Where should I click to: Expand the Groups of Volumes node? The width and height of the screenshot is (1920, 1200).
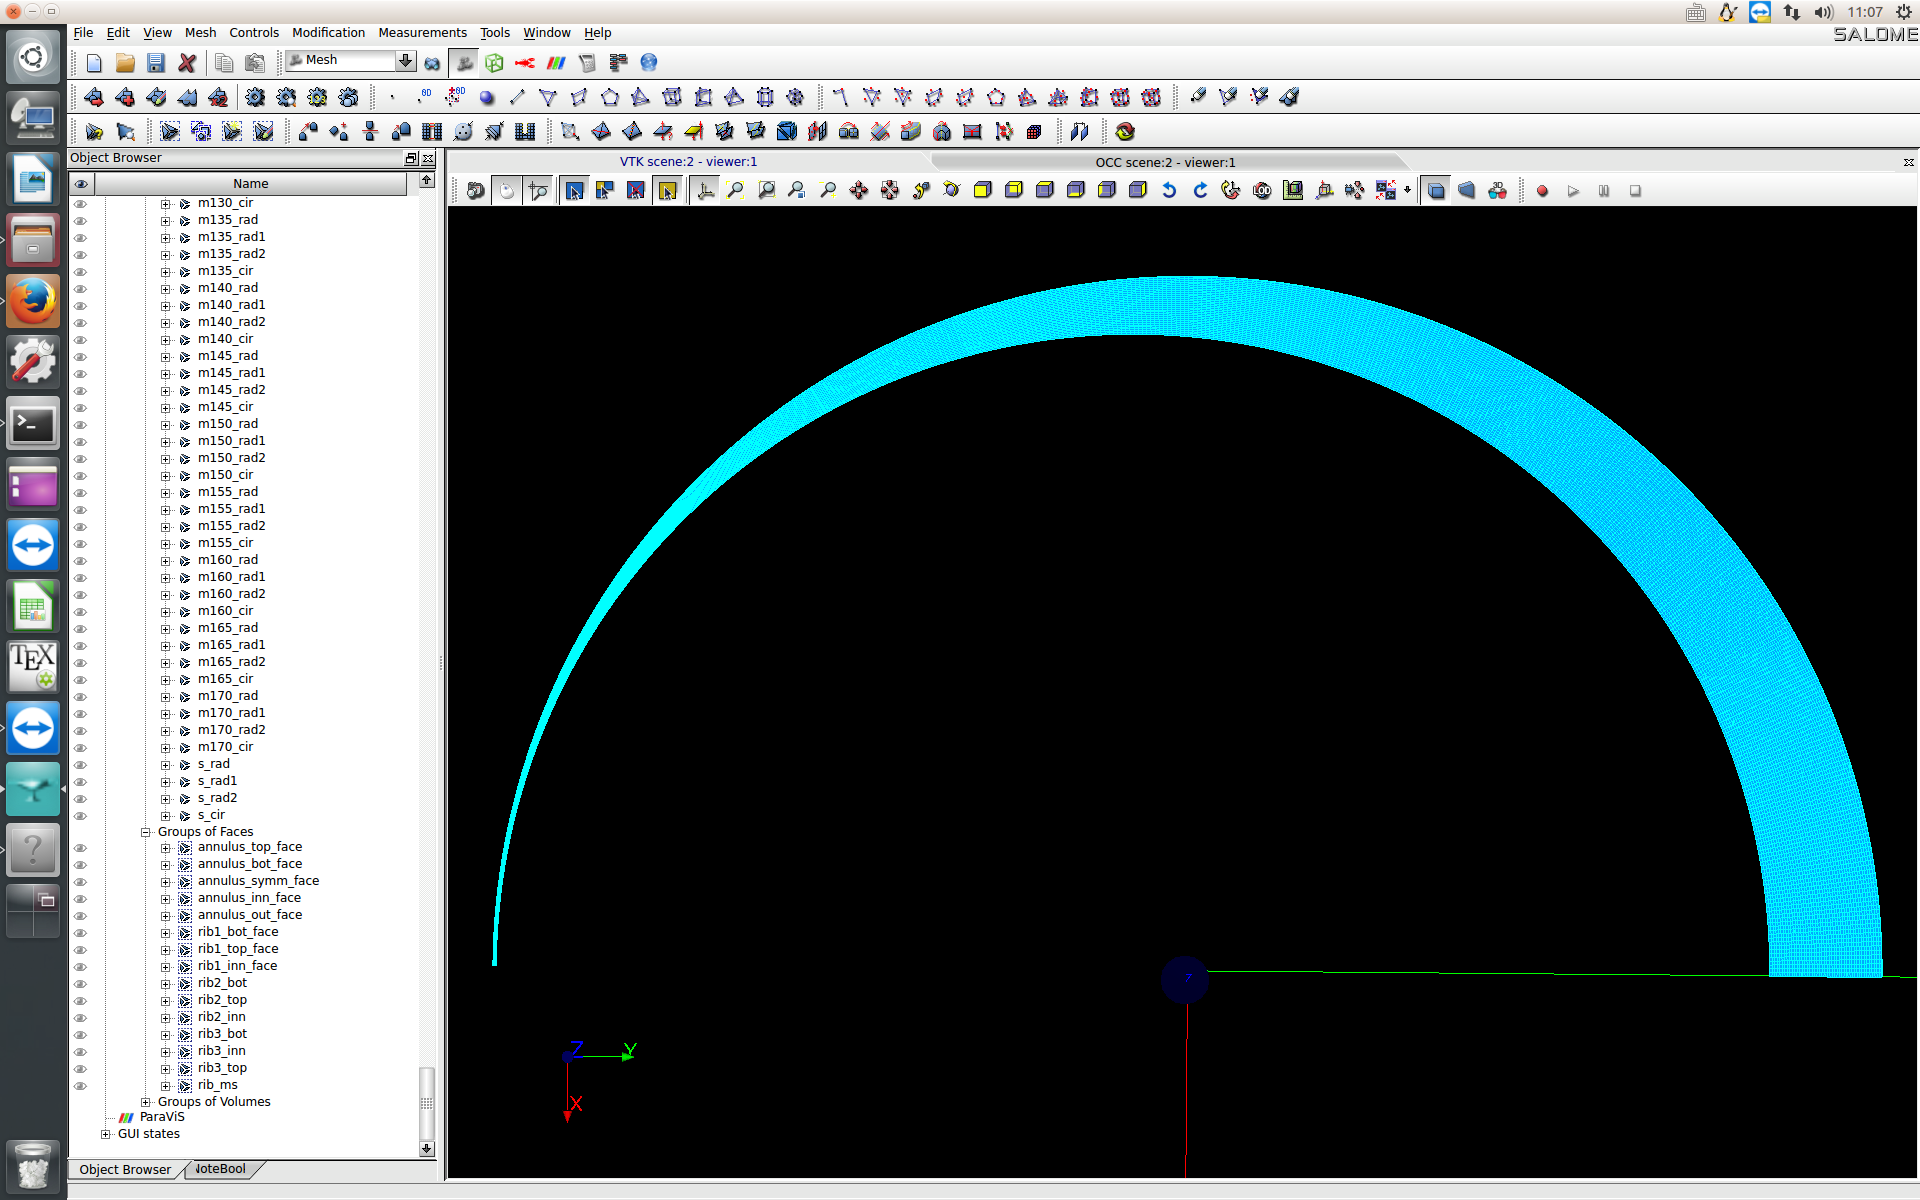[x=146, y=1102]
